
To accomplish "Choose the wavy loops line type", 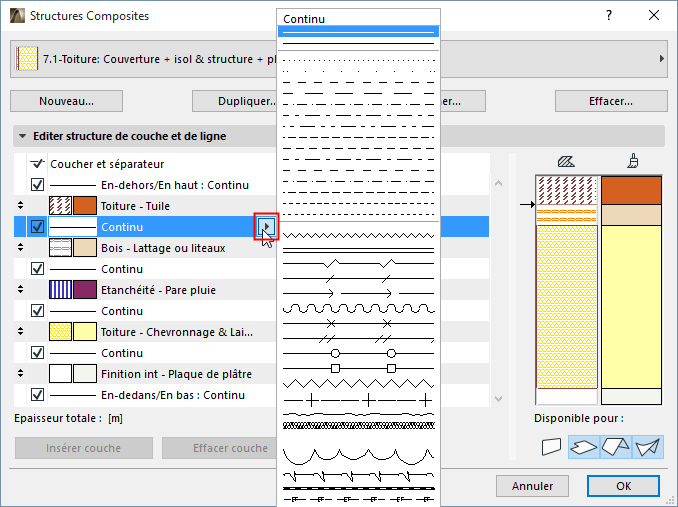I will 358,309.
